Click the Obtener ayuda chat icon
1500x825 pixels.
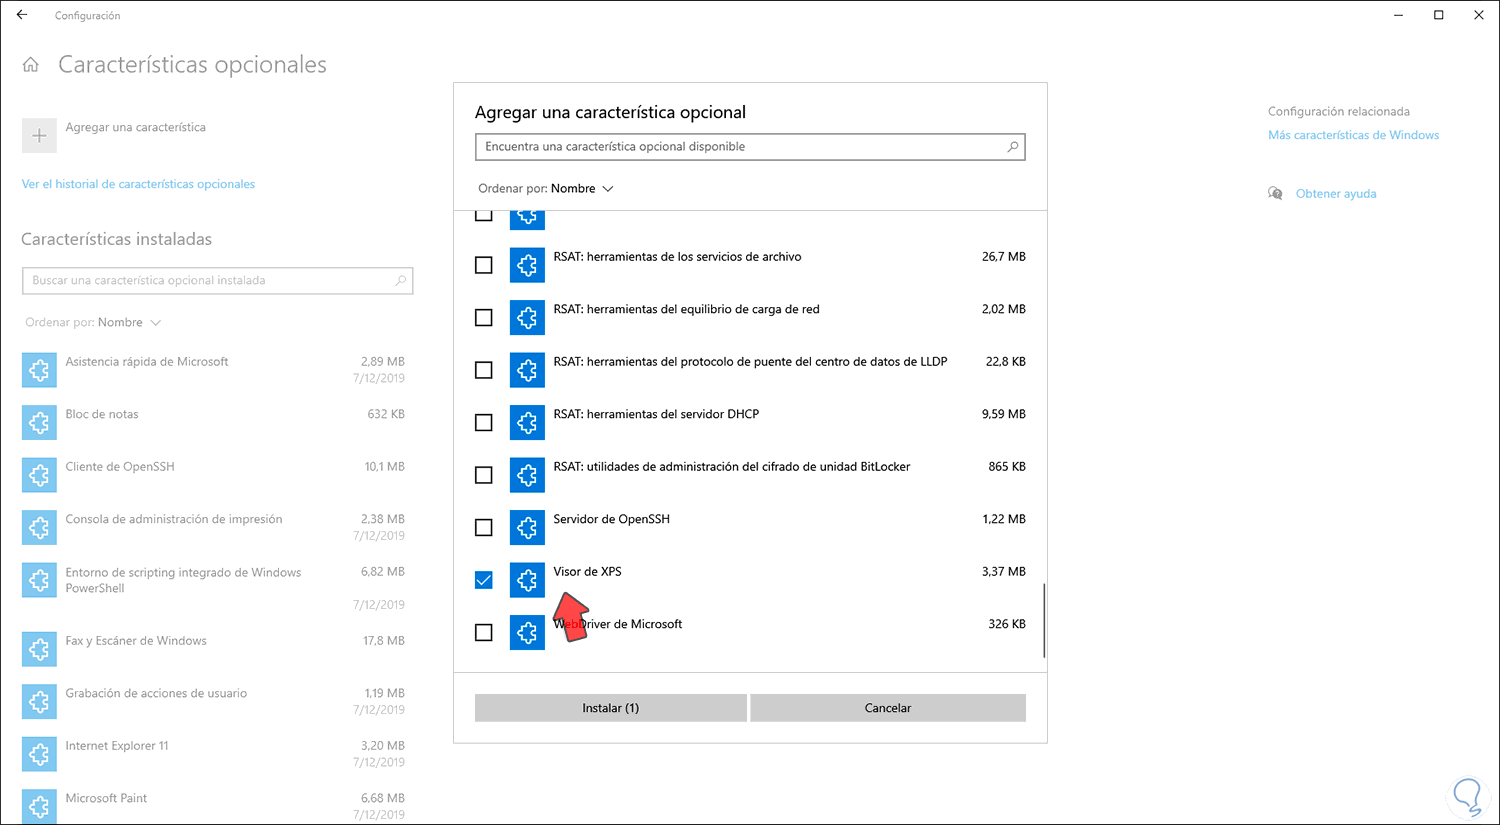click(x=1275, y=194)
